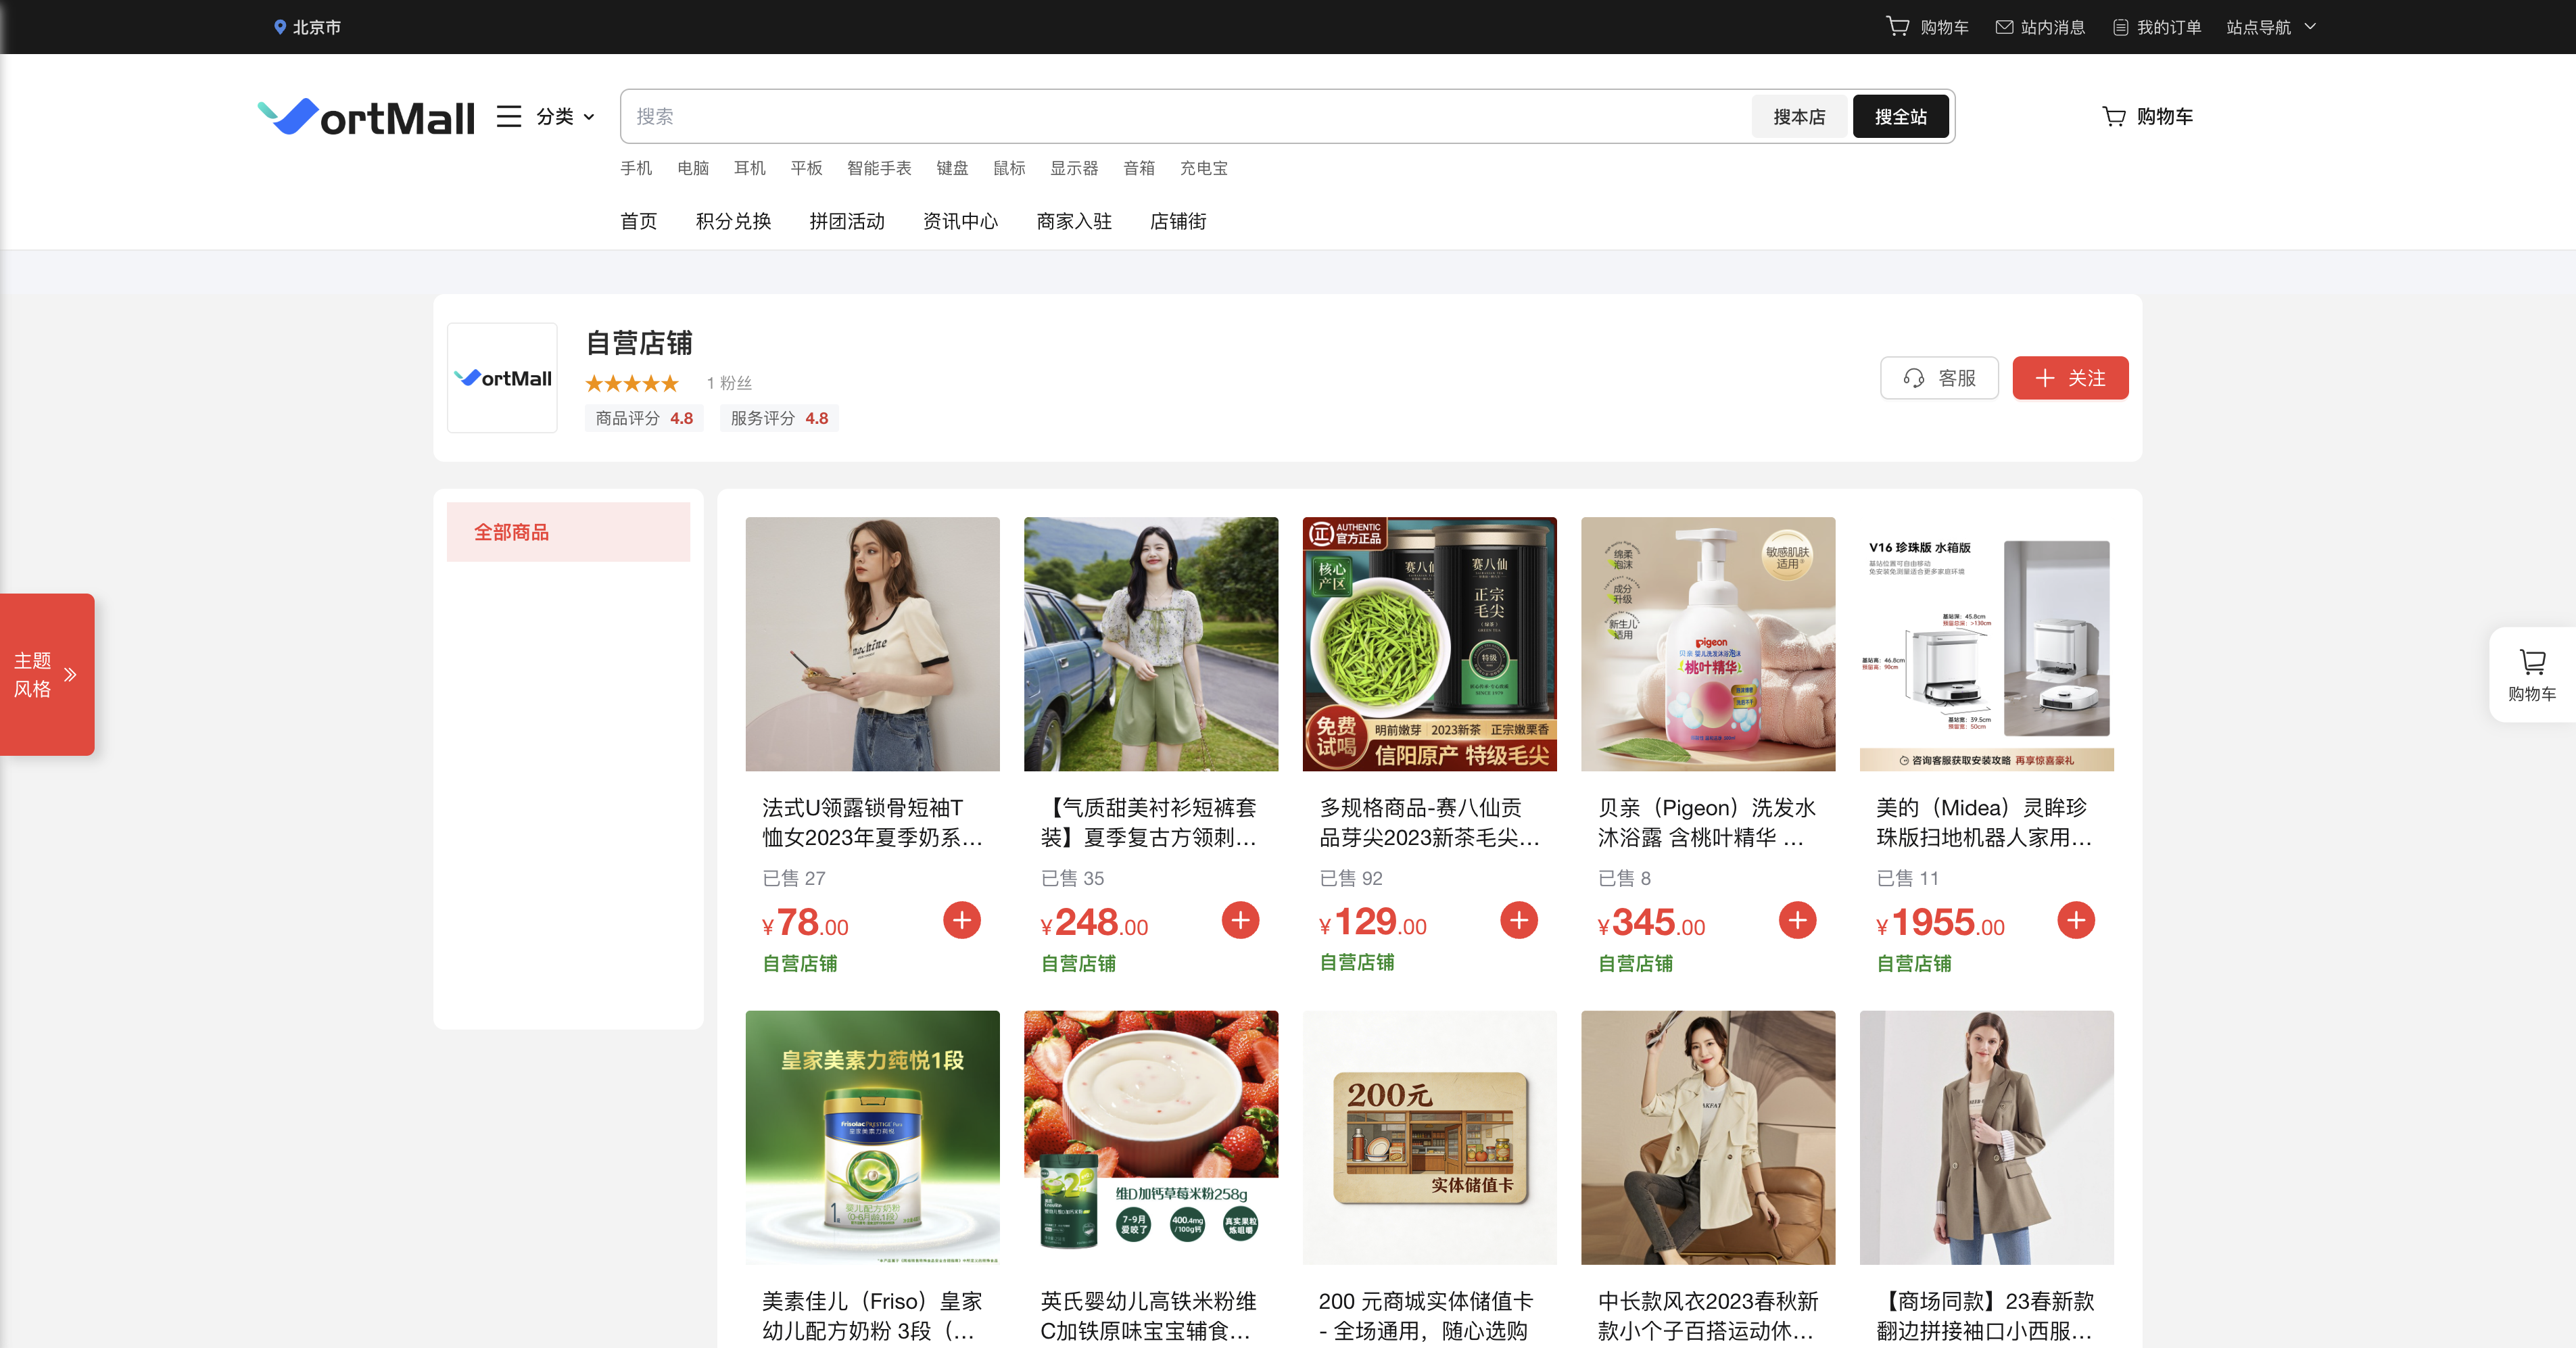
Task: Select 全部商品 in the sidebar
Action: pos(568,532)
